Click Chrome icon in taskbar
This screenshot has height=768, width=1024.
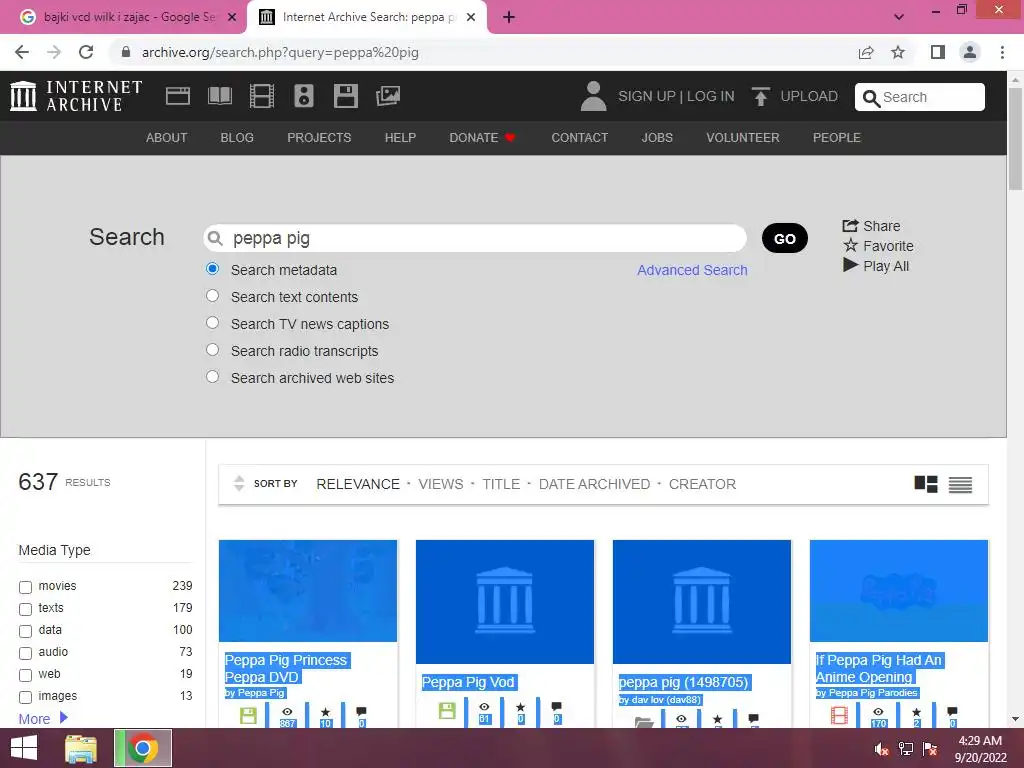(142, 748)
